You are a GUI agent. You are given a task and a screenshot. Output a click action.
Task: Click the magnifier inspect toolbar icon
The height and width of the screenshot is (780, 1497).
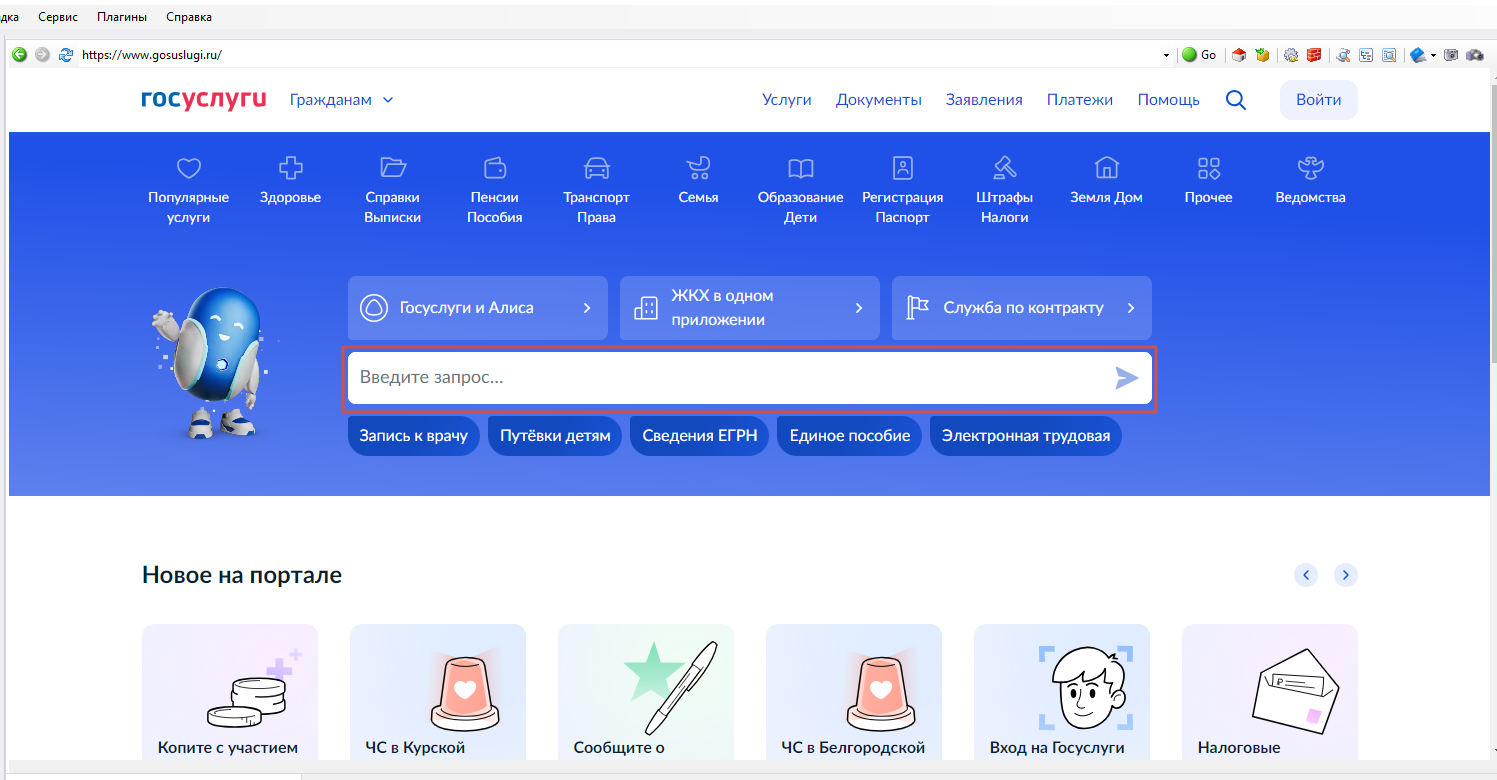pyautogui.click(x=1343, y=55)
